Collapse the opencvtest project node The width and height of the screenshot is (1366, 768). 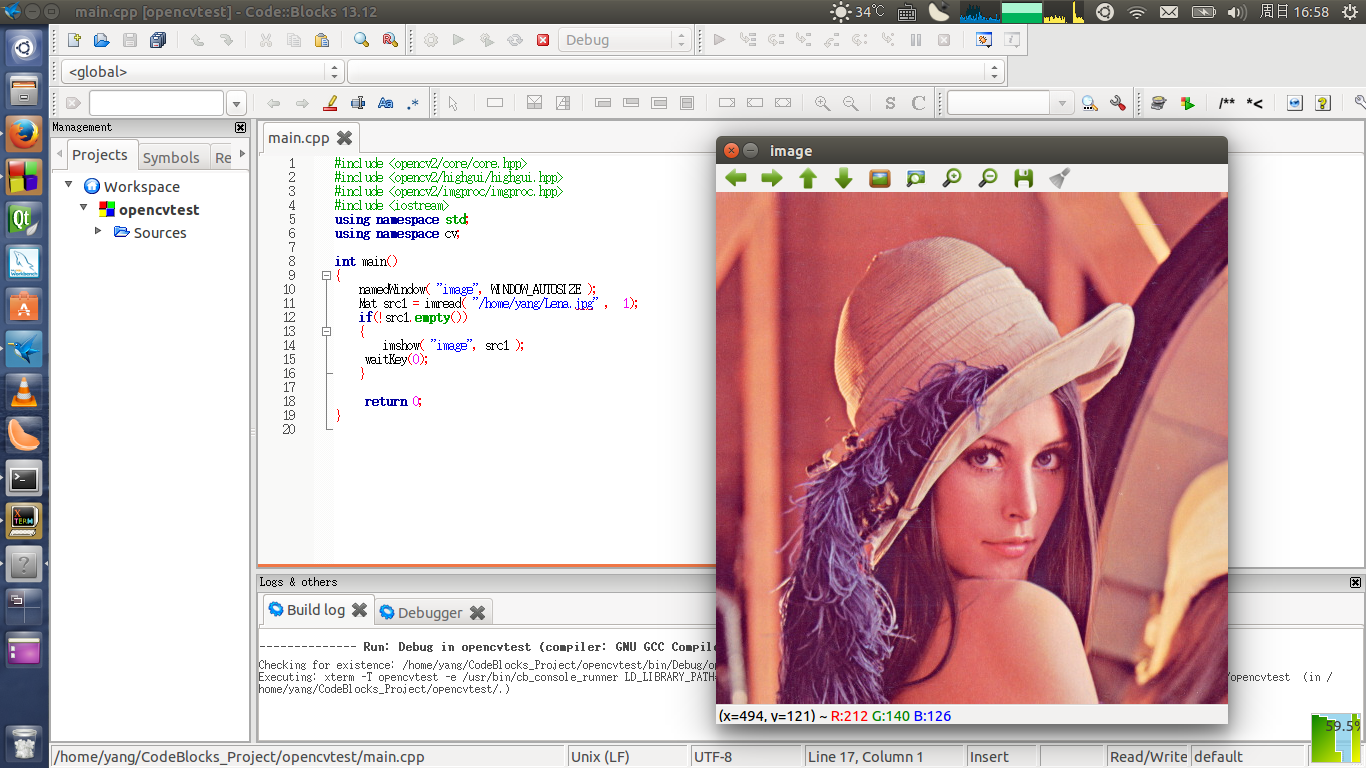click(85, 208)
